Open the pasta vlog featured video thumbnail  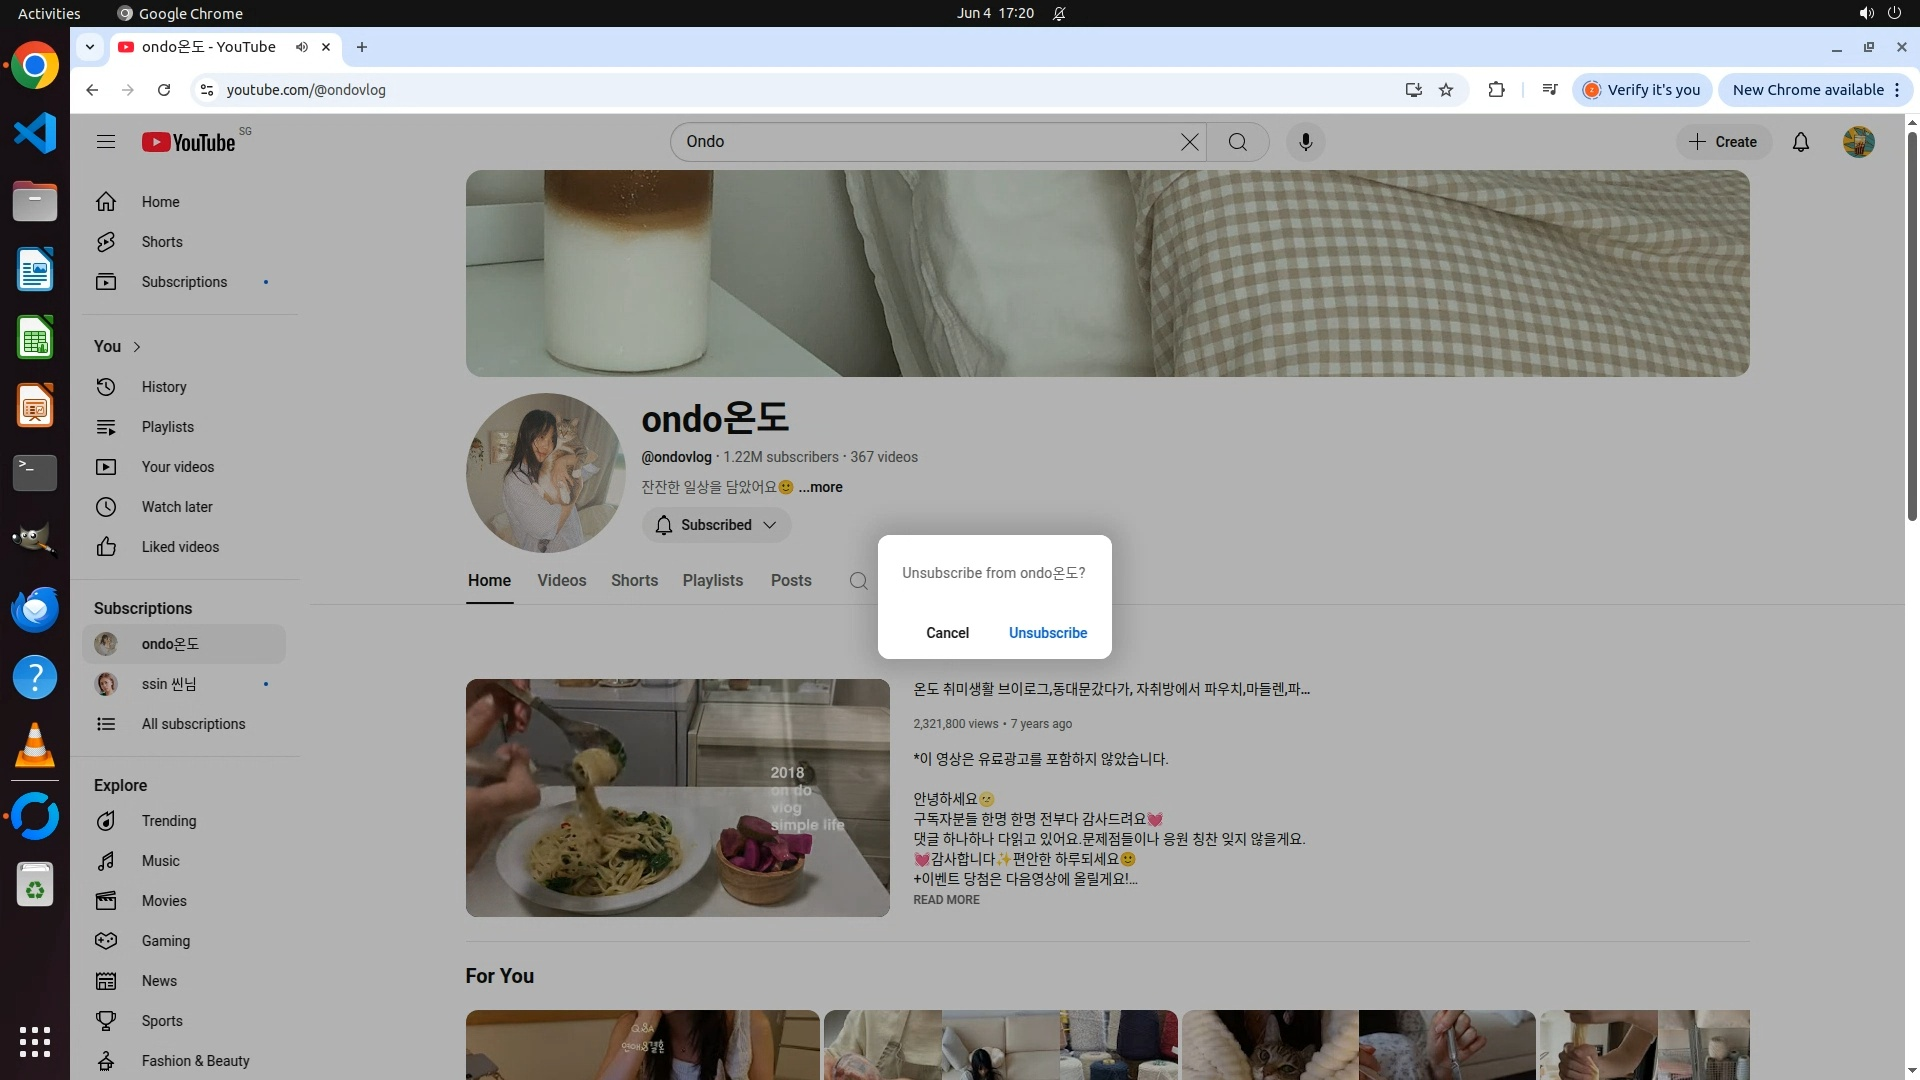(677, 798)
